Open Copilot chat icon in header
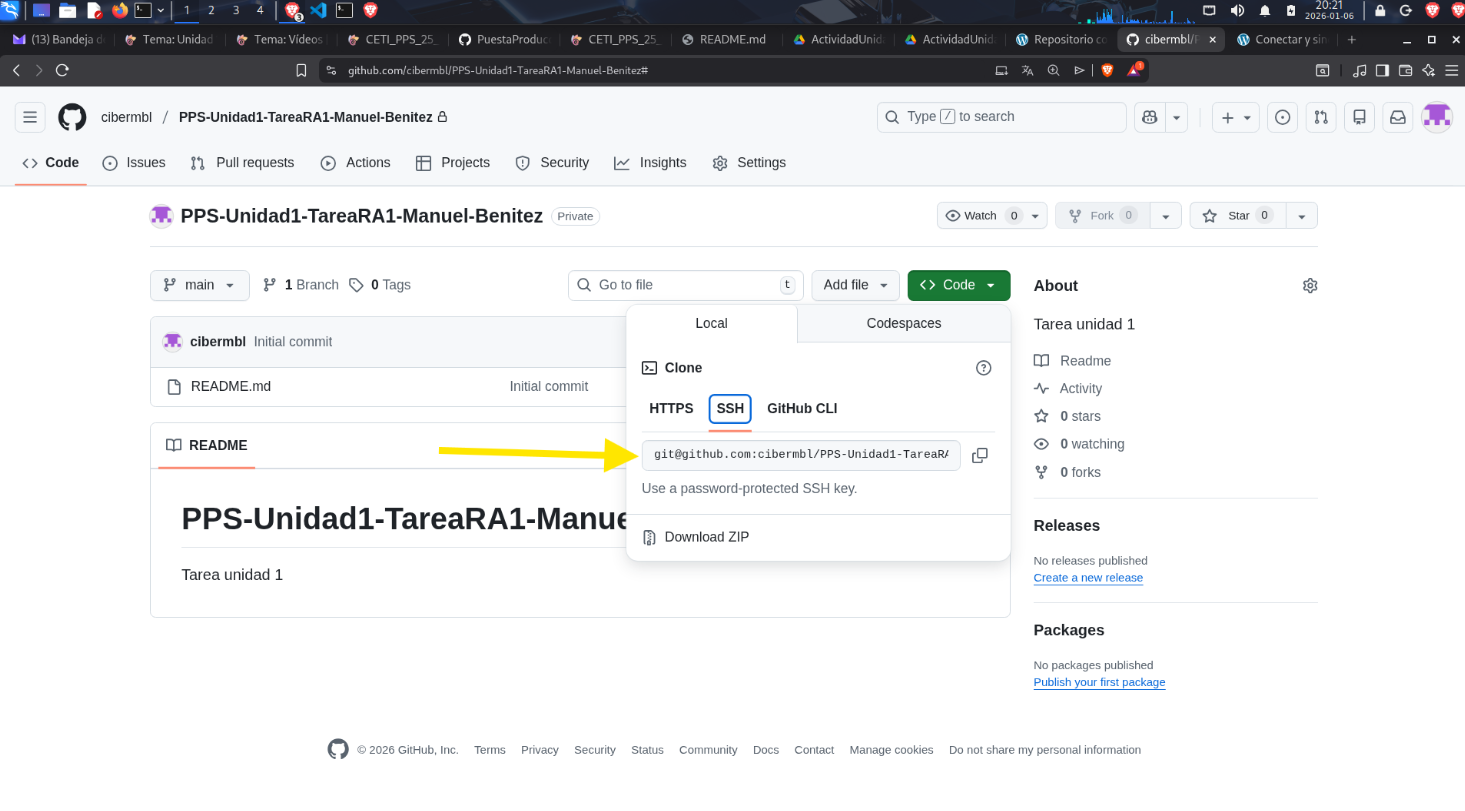This screenshot has height=811, width=1465. (x=1149, y=117)
